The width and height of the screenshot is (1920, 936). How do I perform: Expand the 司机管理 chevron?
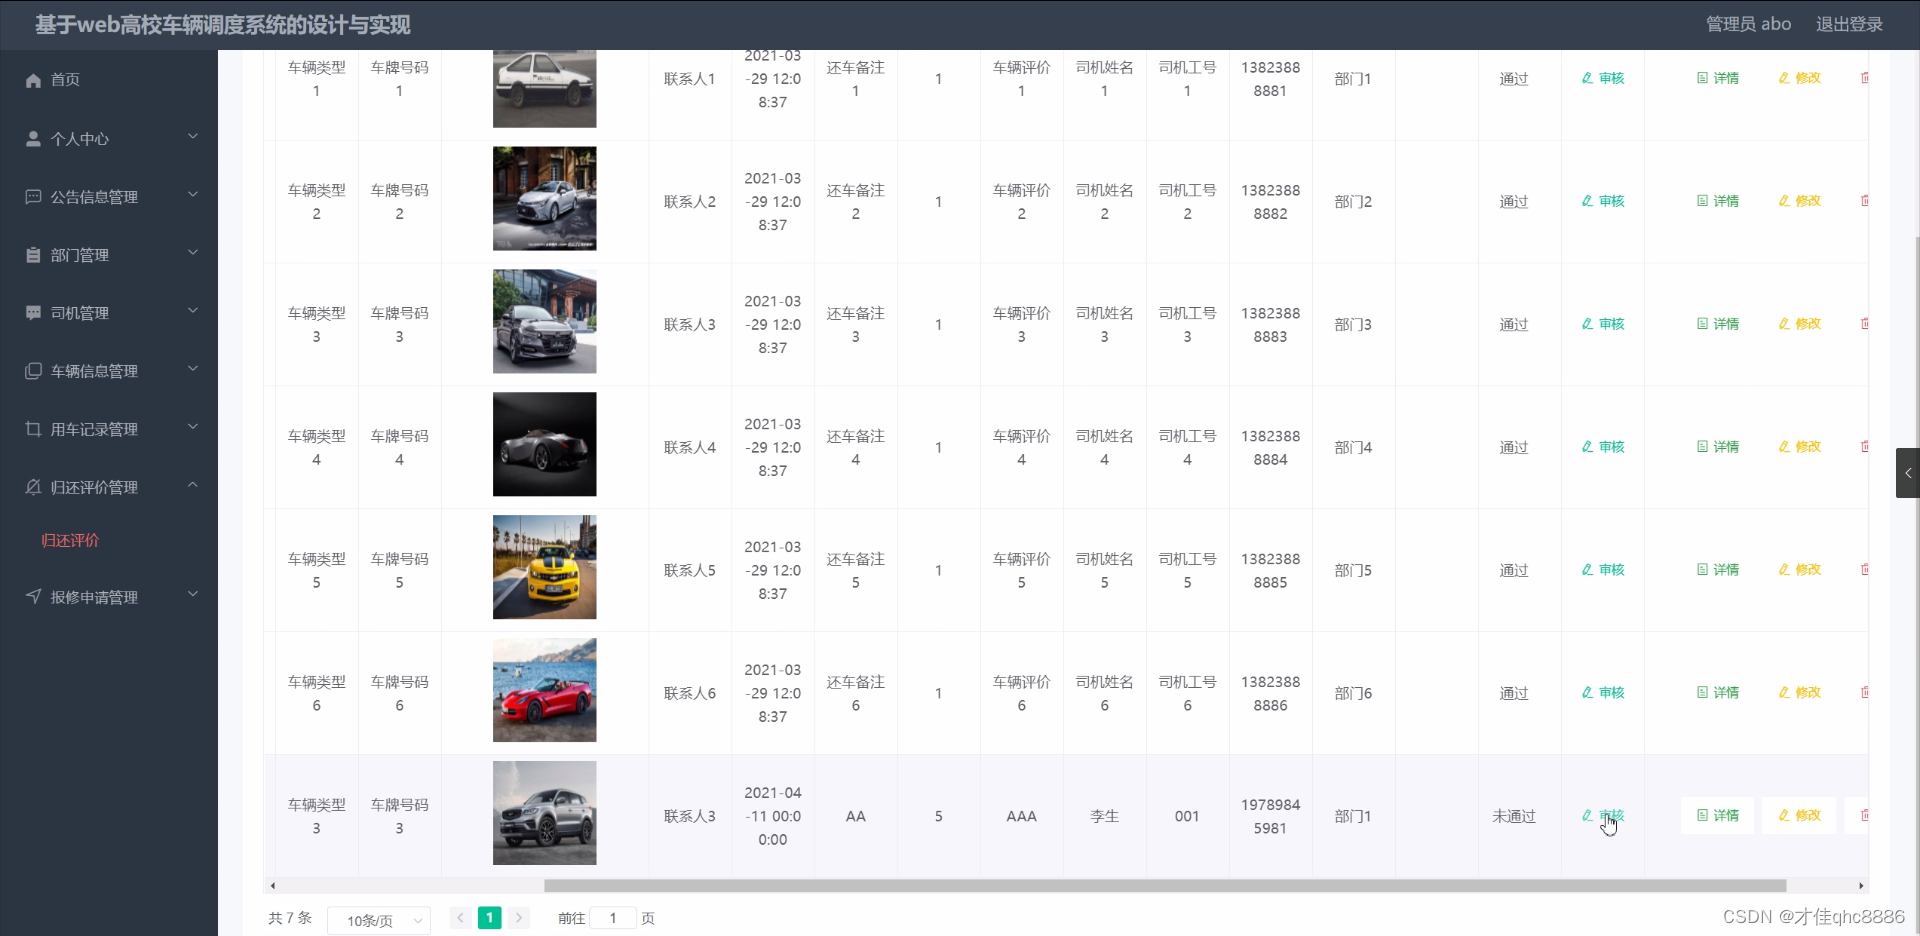click(193, 311)
